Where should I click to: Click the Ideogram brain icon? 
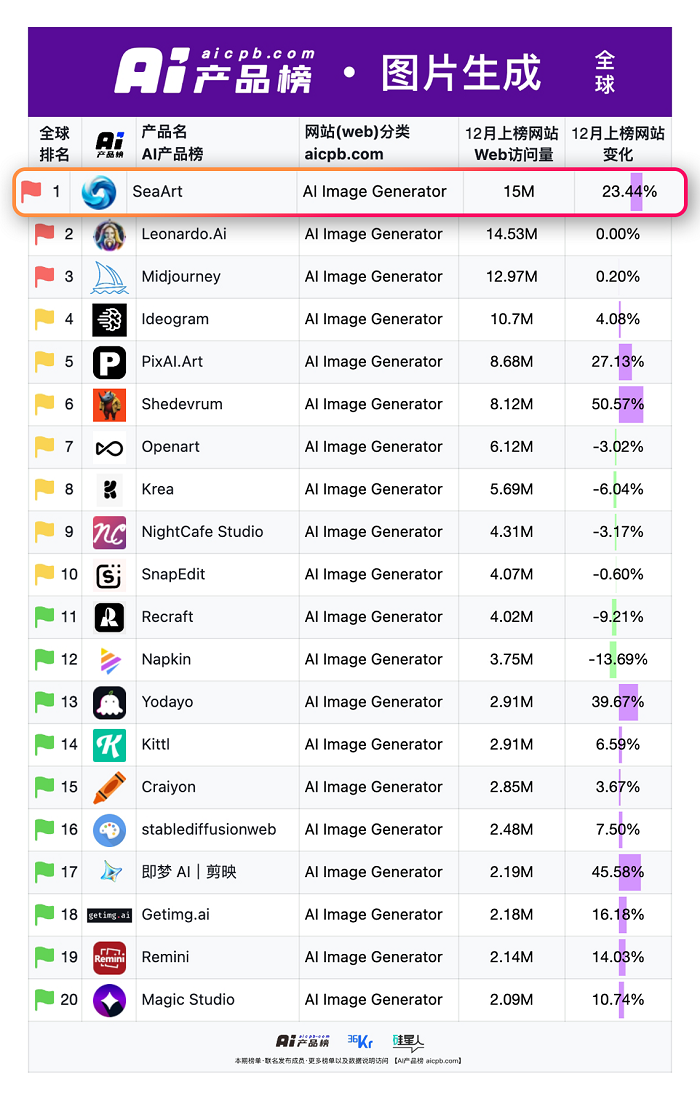(109, 320)
